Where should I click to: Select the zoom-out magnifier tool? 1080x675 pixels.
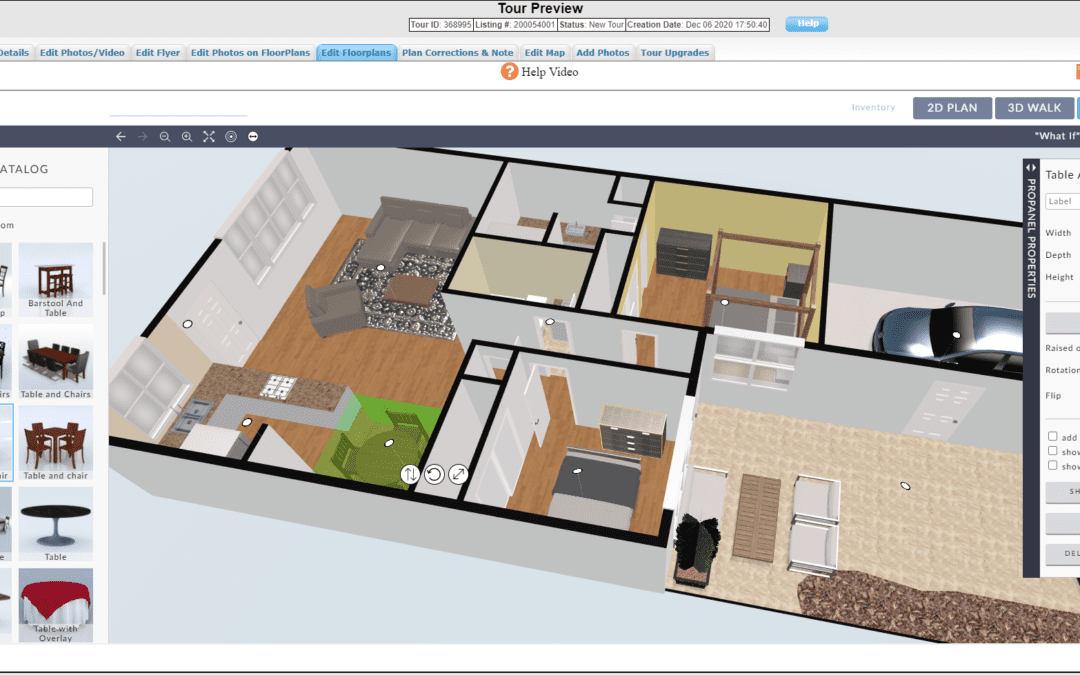164,137
